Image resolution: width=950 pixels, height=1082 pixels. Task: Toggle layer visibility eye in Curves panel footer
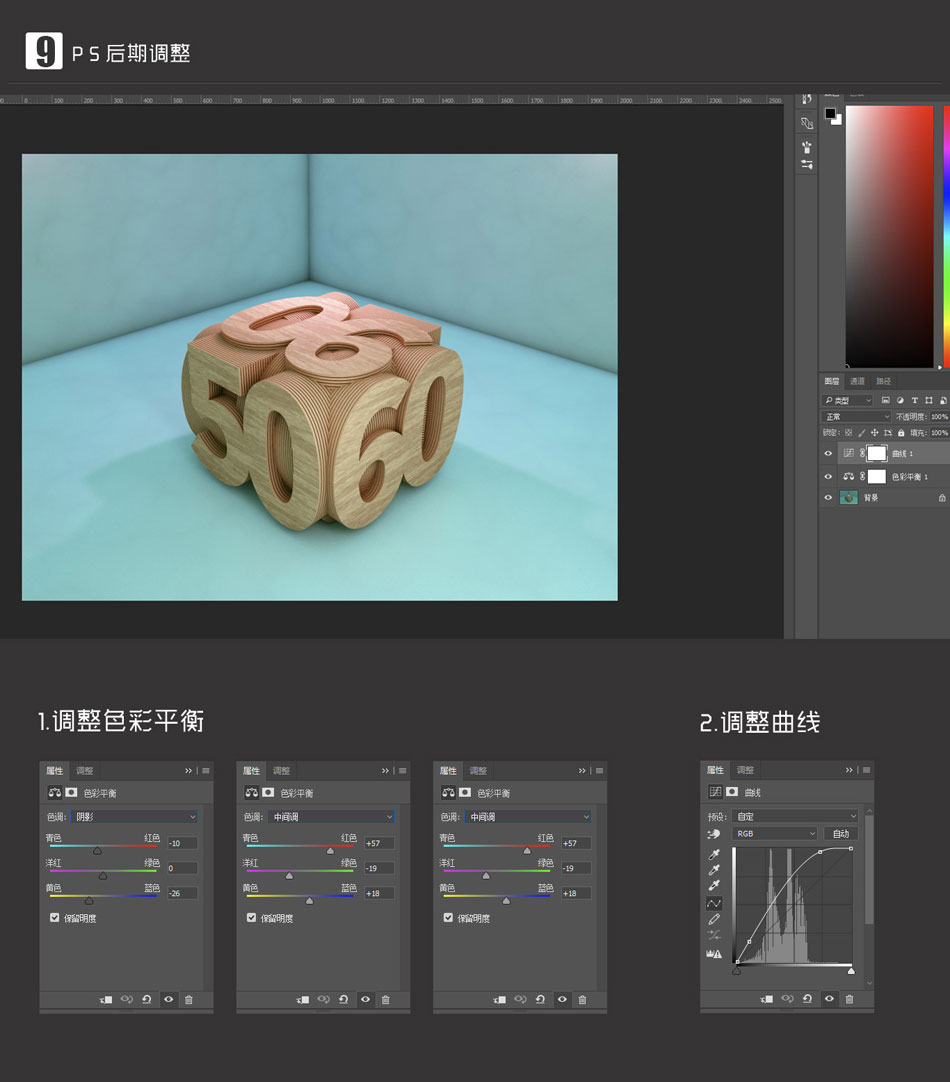[829, 999]
